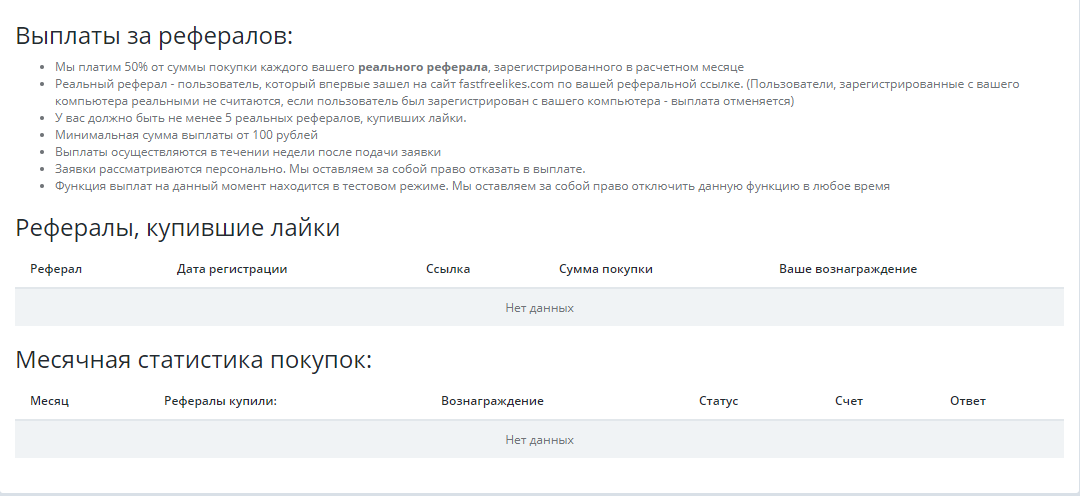The height and width of the screenshot is (496, 1080).
Task: Click the bullet about минимум 5 реальных рефералов
Action: coord(260,118)
